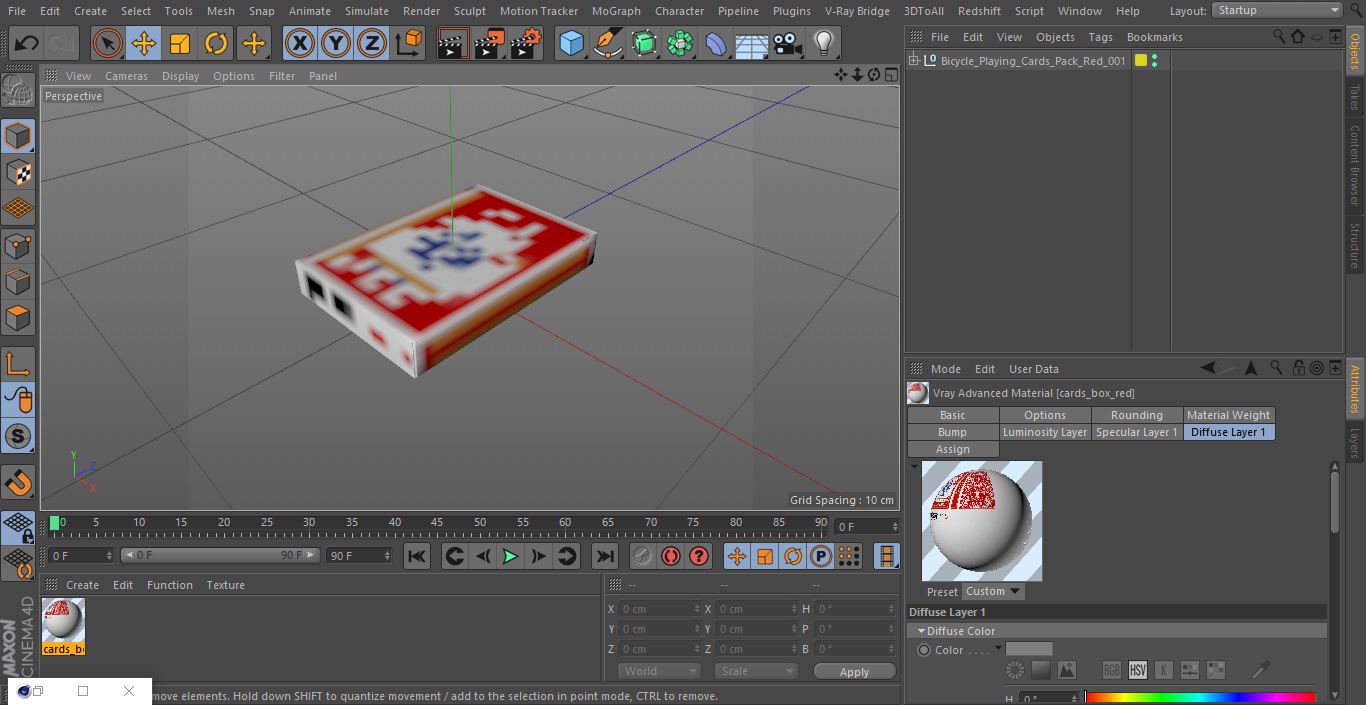Toggle Autokeying red circle button
The image size is (1366, 705).
pos(671,556)
